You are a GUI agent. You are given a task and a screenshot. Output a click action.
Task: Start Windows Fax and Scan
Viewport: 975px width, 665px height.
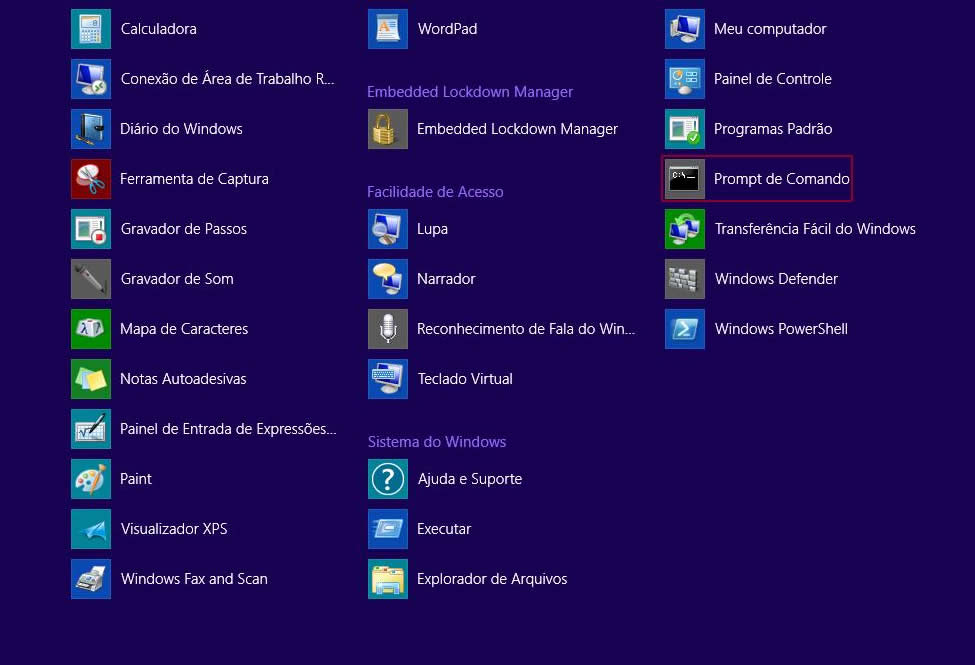pyautogui.click(x=193, y=579)
